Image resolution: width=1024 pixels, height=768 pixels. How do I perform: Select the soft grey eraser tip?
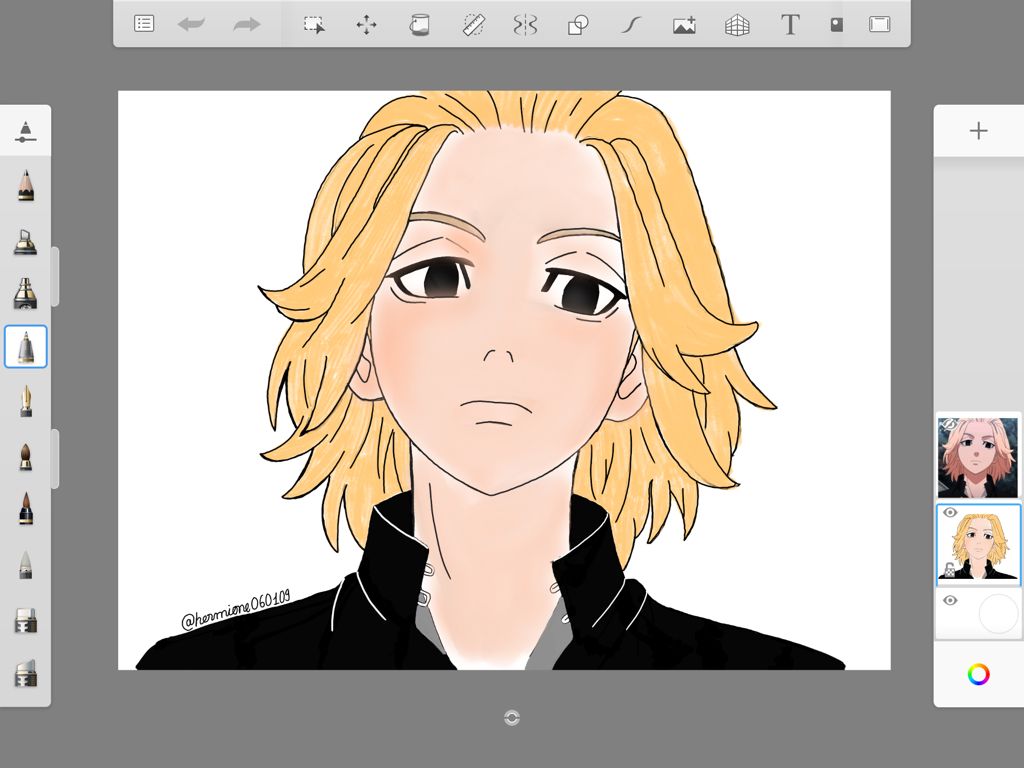click(x=25, y=565)
